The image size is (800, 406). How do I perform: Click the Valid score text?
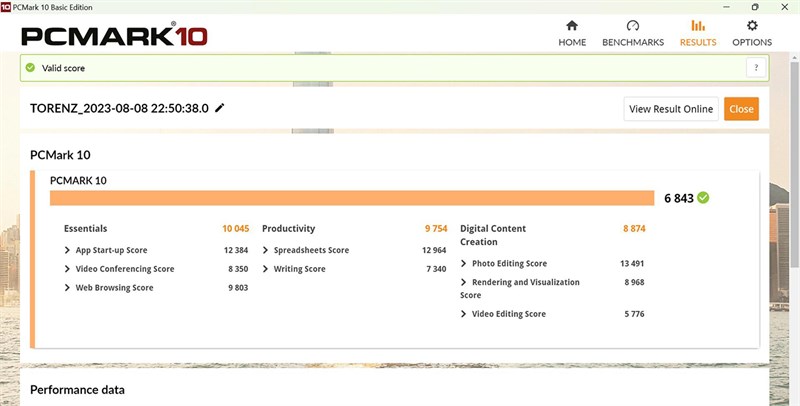click(x=63, y=68)
